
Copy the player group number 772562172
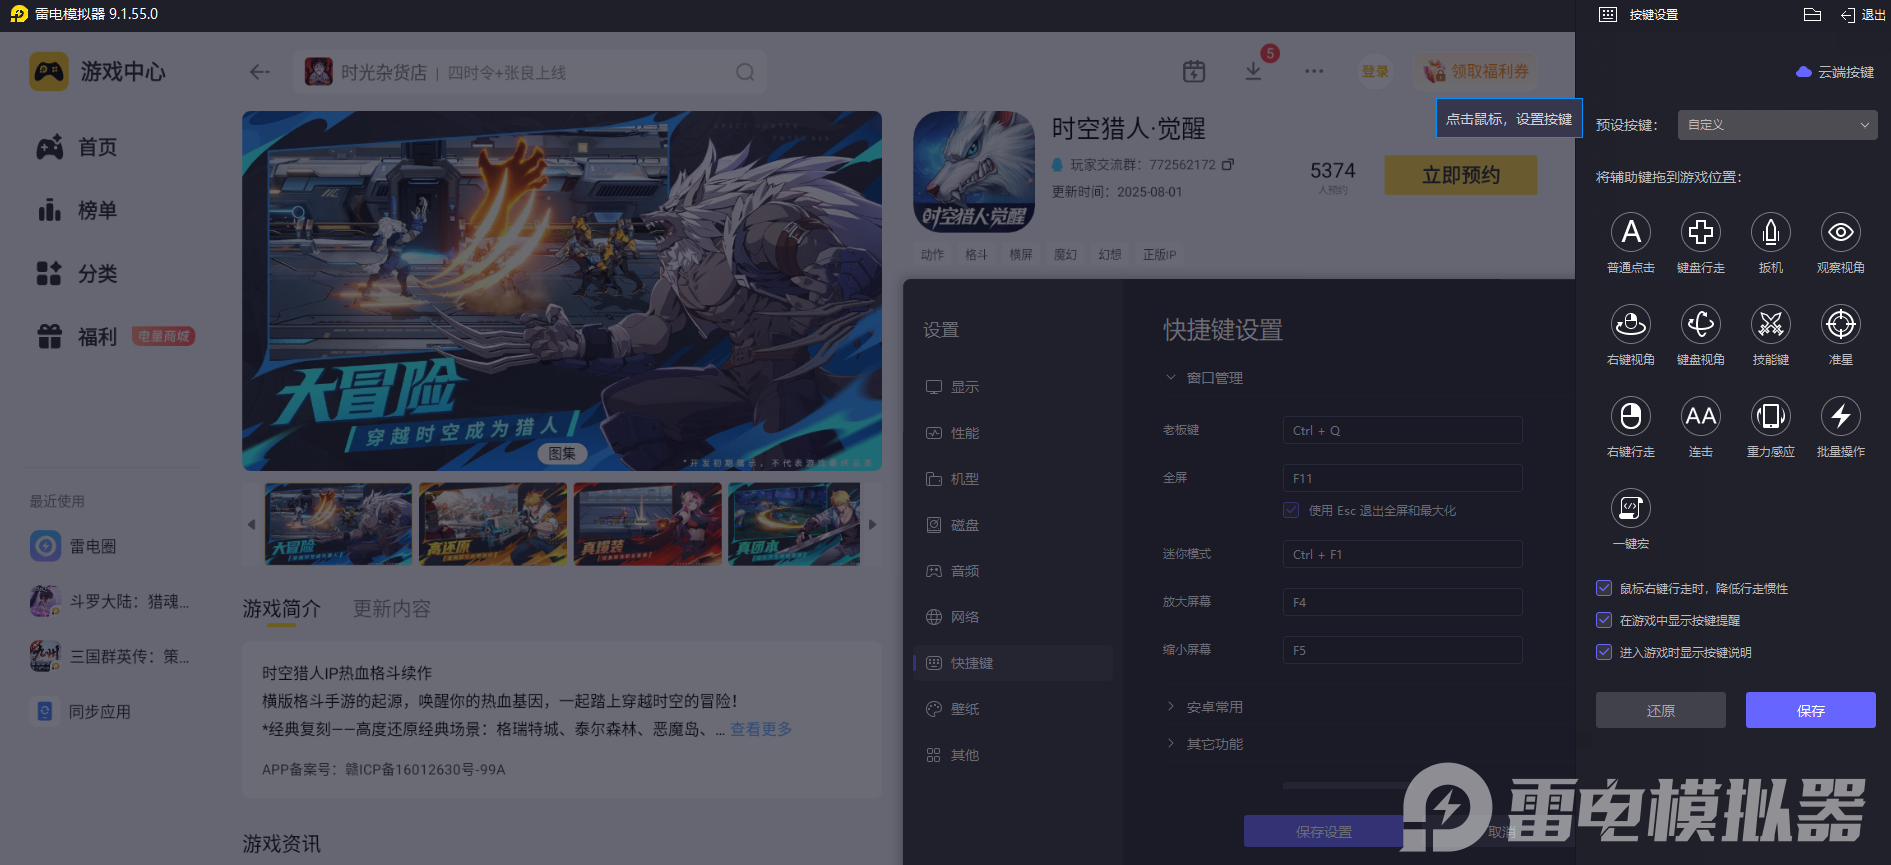pyautogui.click(x=1228, y=164)
